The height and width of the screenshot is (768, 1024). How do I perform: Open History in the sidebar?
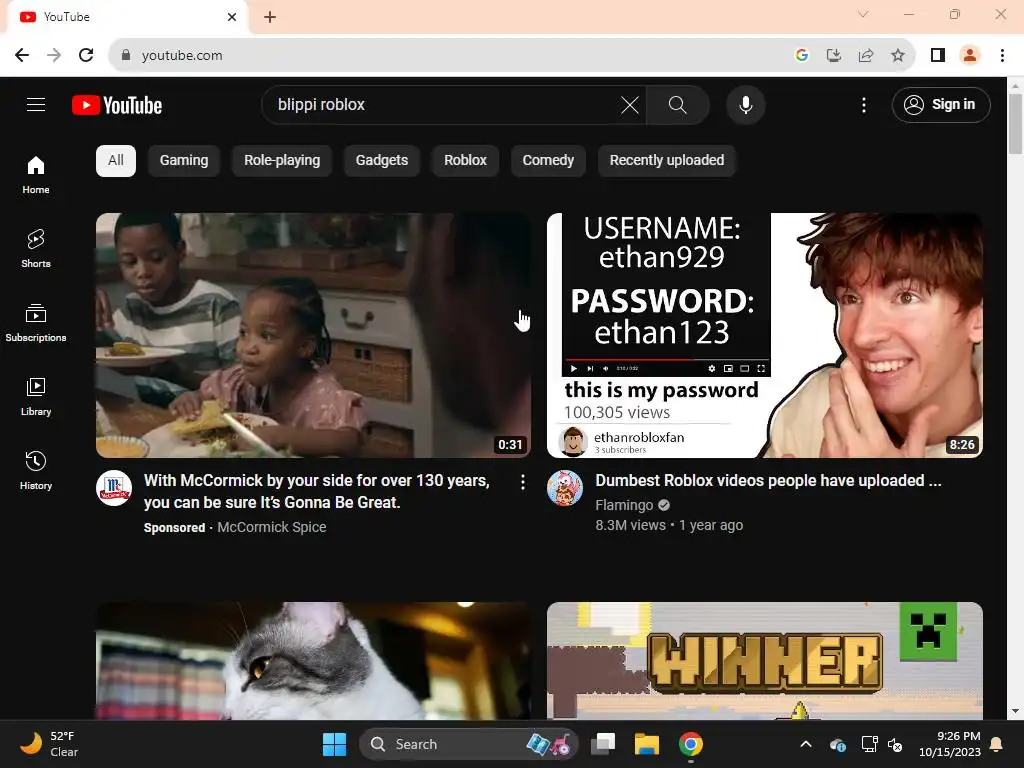(x=36, y=470)
